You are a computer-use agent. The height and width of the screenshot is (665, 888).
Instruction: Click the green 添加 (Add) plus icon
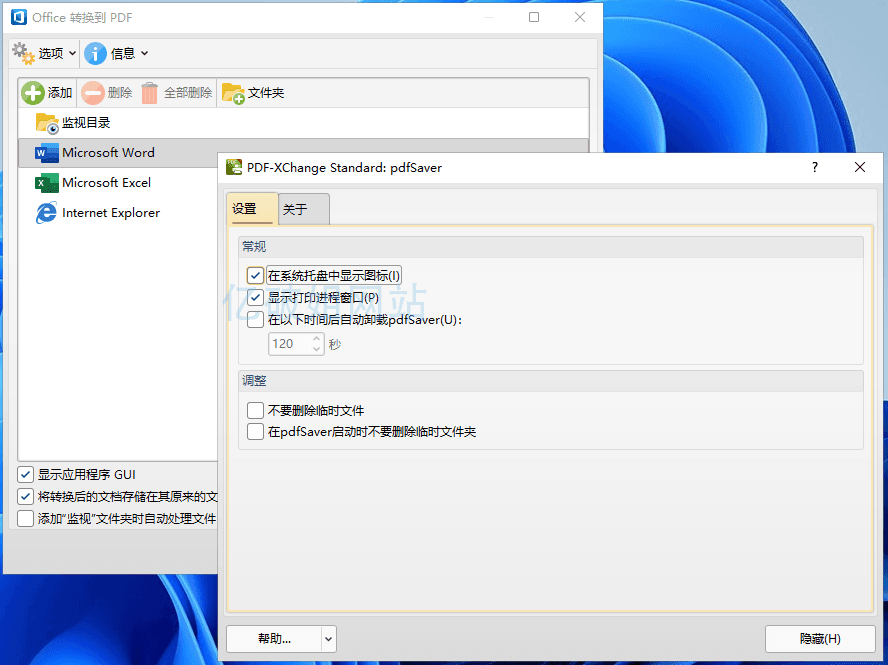(x=33, y=93)
